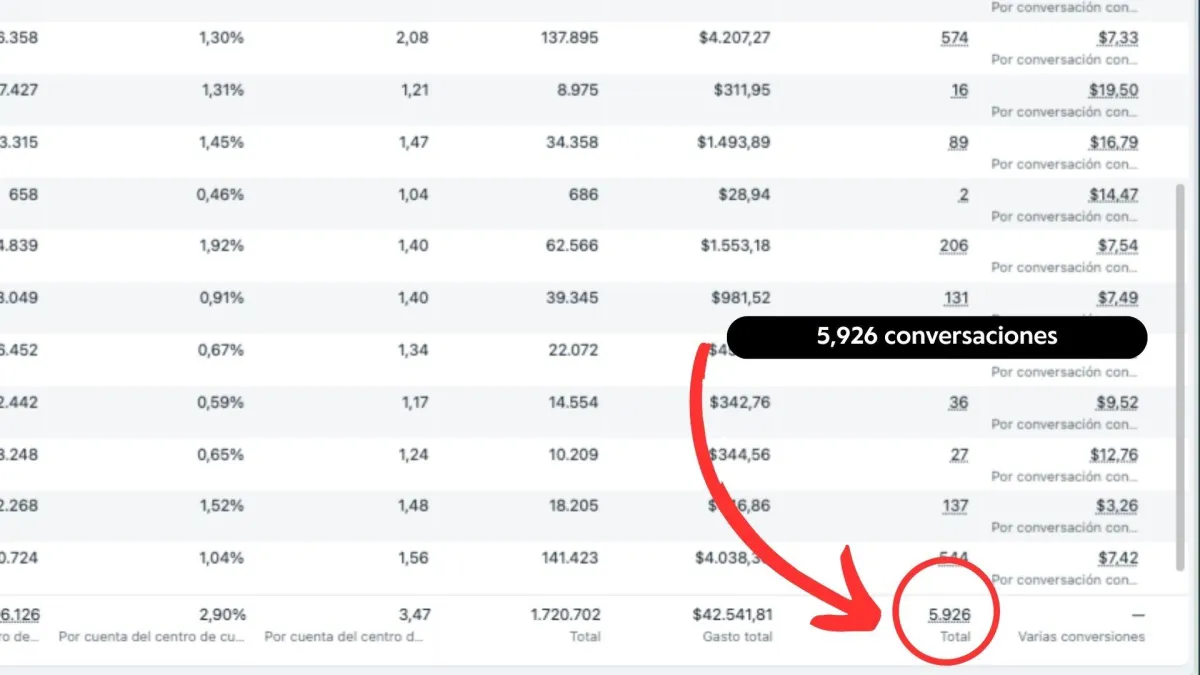Click the 5,926 conversaciones black label

(936, 337)
